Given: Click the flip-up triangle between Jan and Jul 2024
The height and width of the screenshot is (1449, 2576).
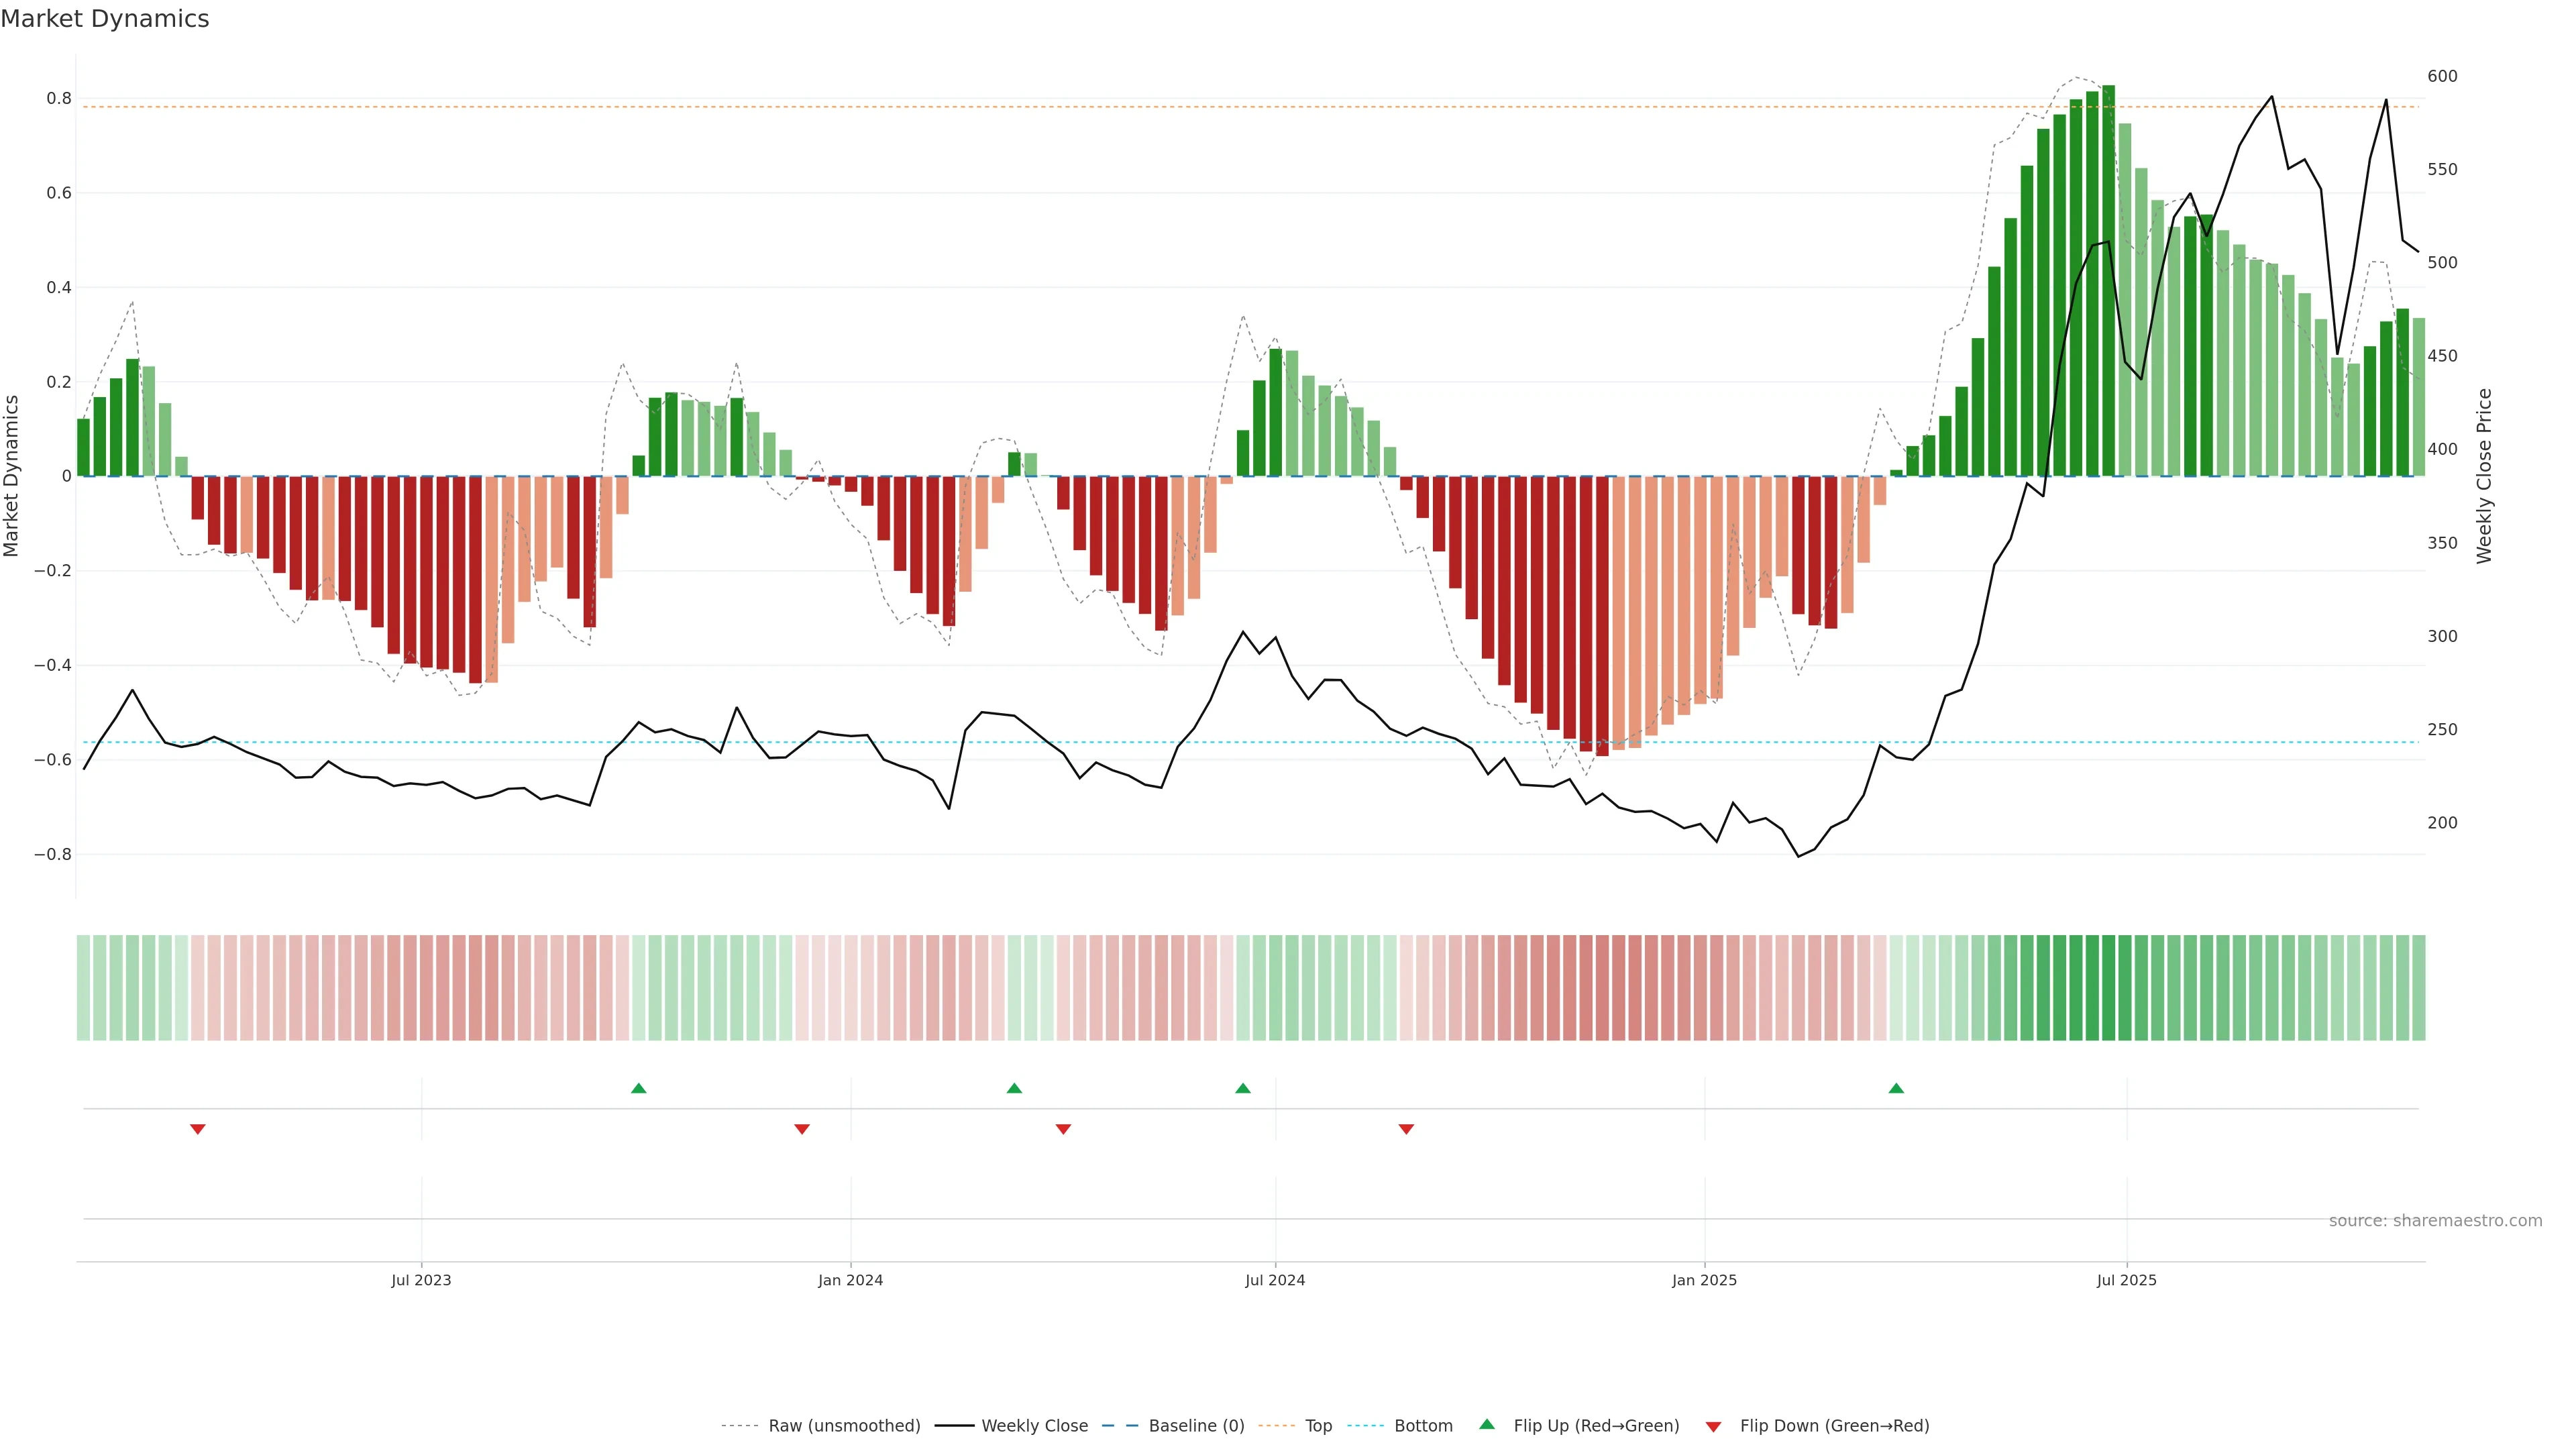Looking at the screenshot, I should (x=1014, y=1088).
